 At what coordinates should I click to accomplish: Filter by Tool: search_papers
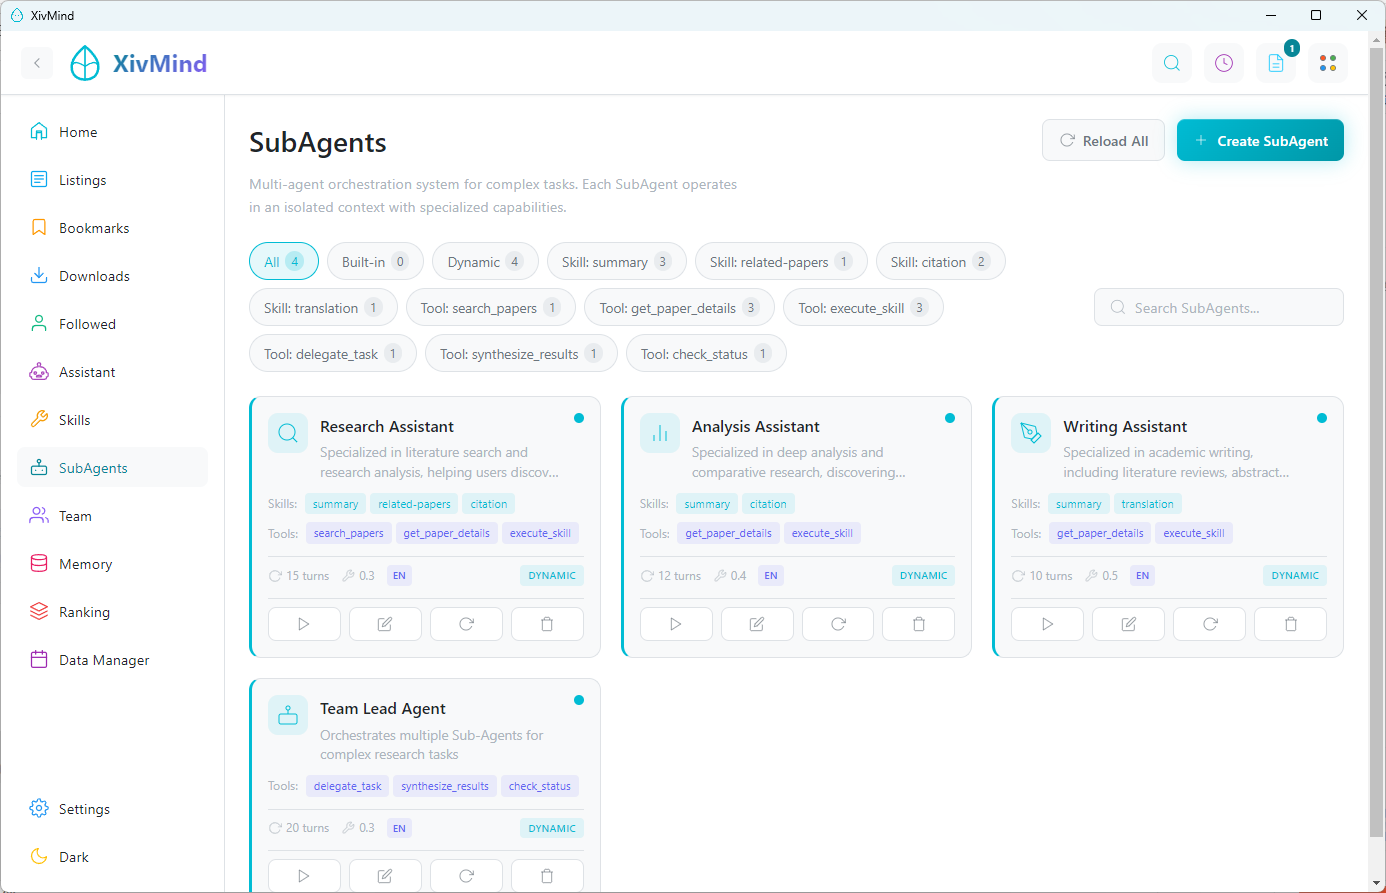pos(490,308)
